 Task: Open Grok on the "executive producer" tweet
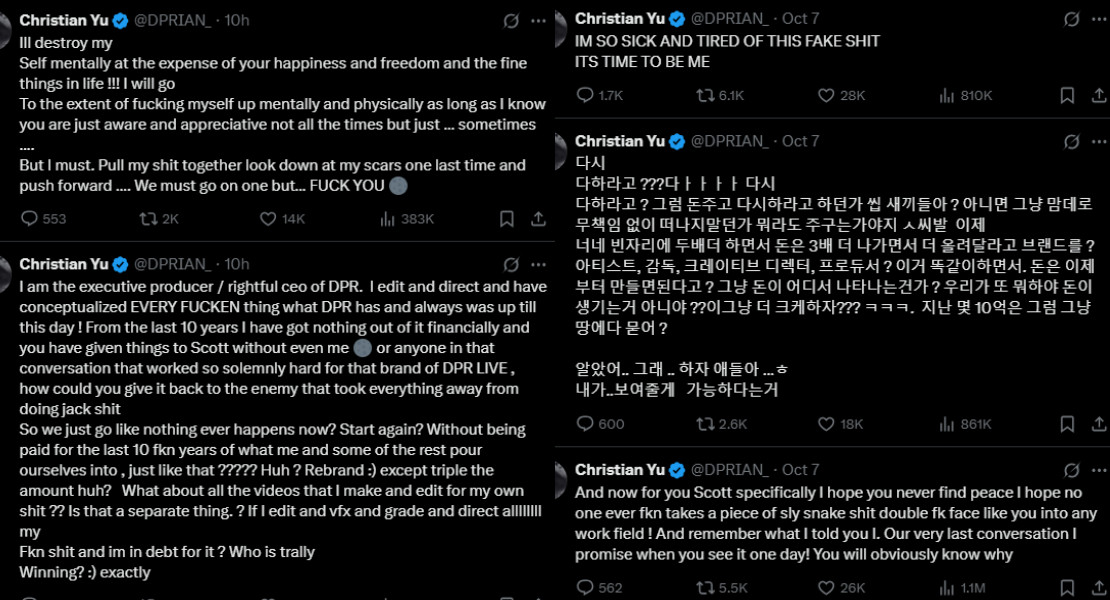click(x=511, y=264)
